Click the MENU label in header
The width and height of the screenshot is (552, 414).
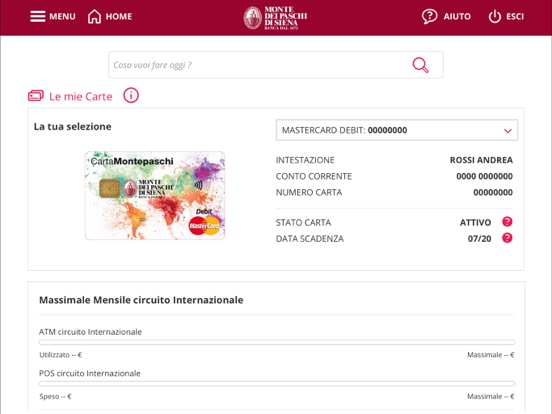pos(62,17)
